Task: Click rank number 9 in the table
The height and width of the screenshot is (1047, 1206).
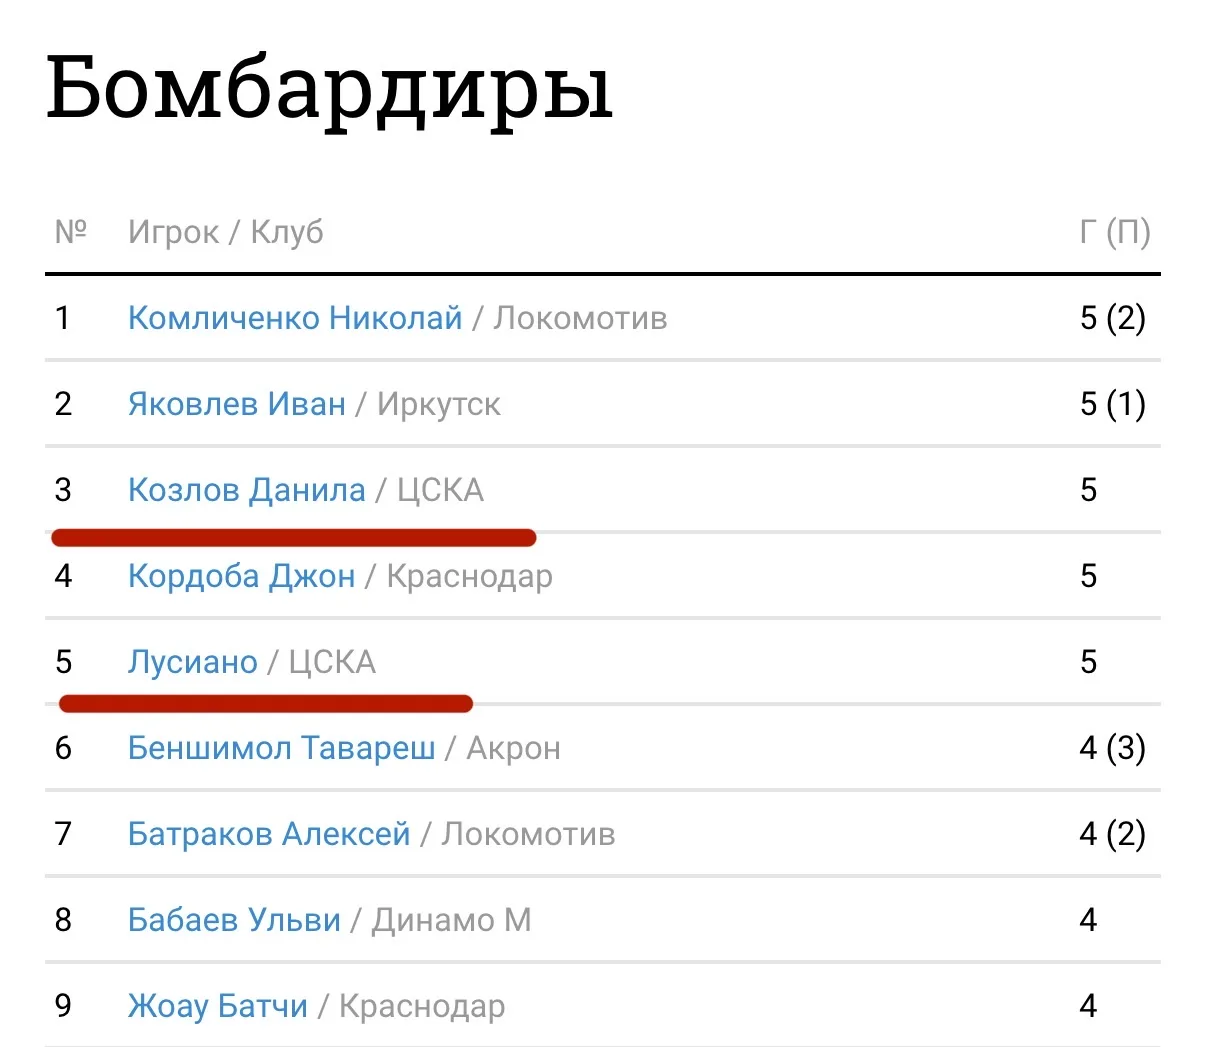Action: click(63, 1006)
